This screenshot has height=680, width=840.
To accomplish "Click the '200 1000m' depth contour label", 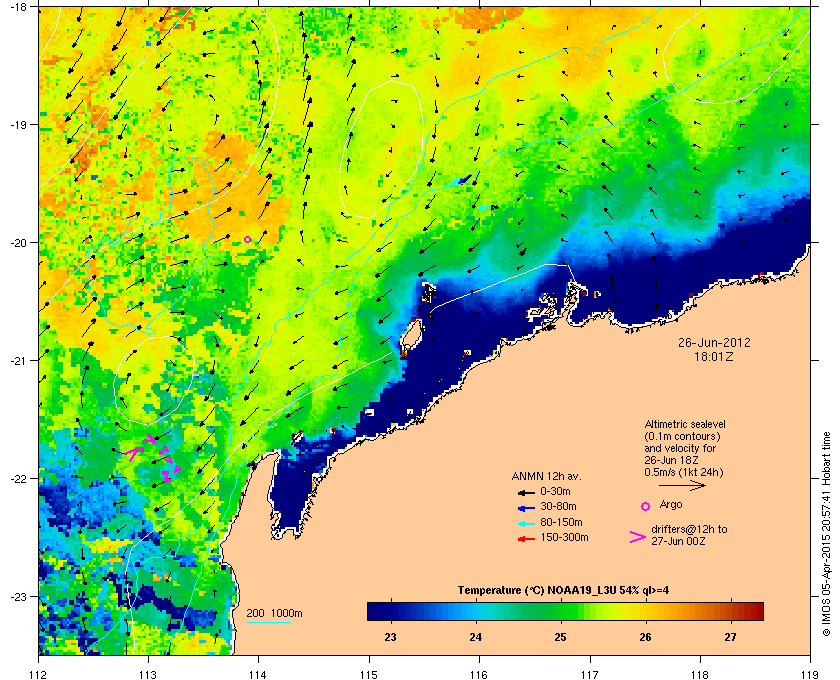I will (x=274, y=614).
